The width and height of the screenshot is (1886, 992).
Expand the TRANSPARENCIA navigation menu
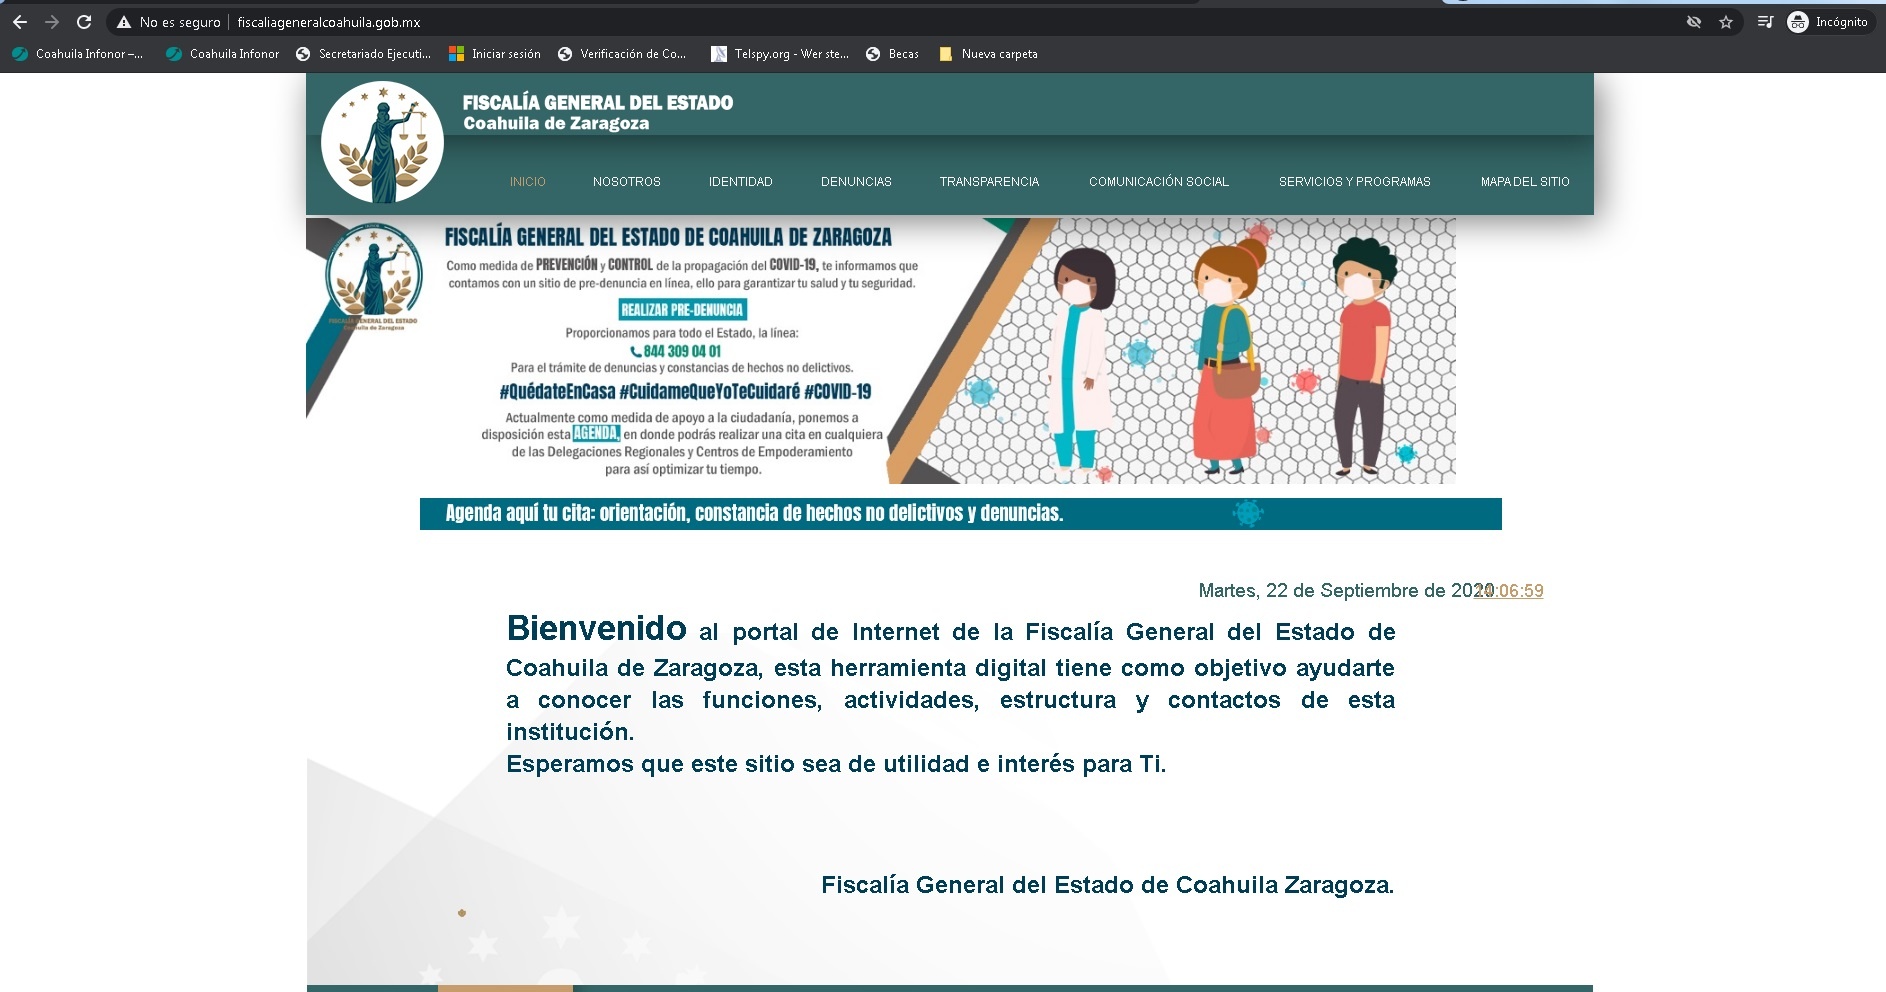pos(989,182)
